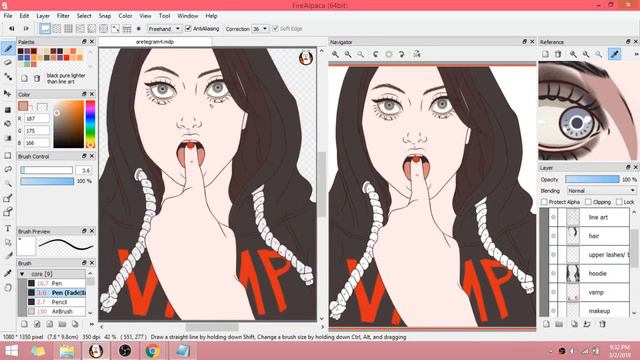Select the Gradient tool

pyautogui.click(x=8, y=138)
